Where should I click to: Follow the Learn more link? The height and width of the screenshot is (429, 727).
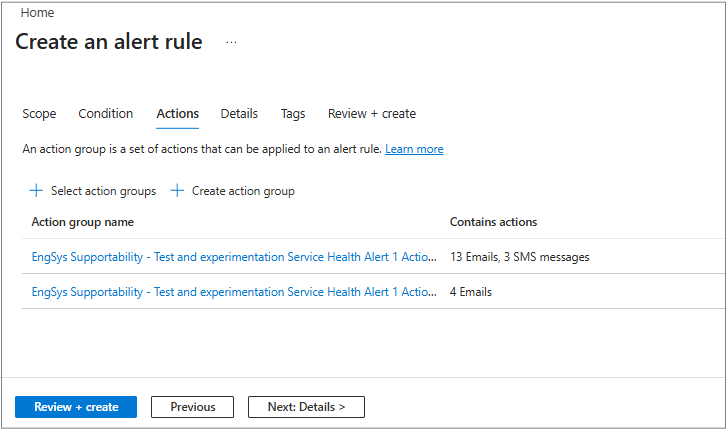[414, 149]
